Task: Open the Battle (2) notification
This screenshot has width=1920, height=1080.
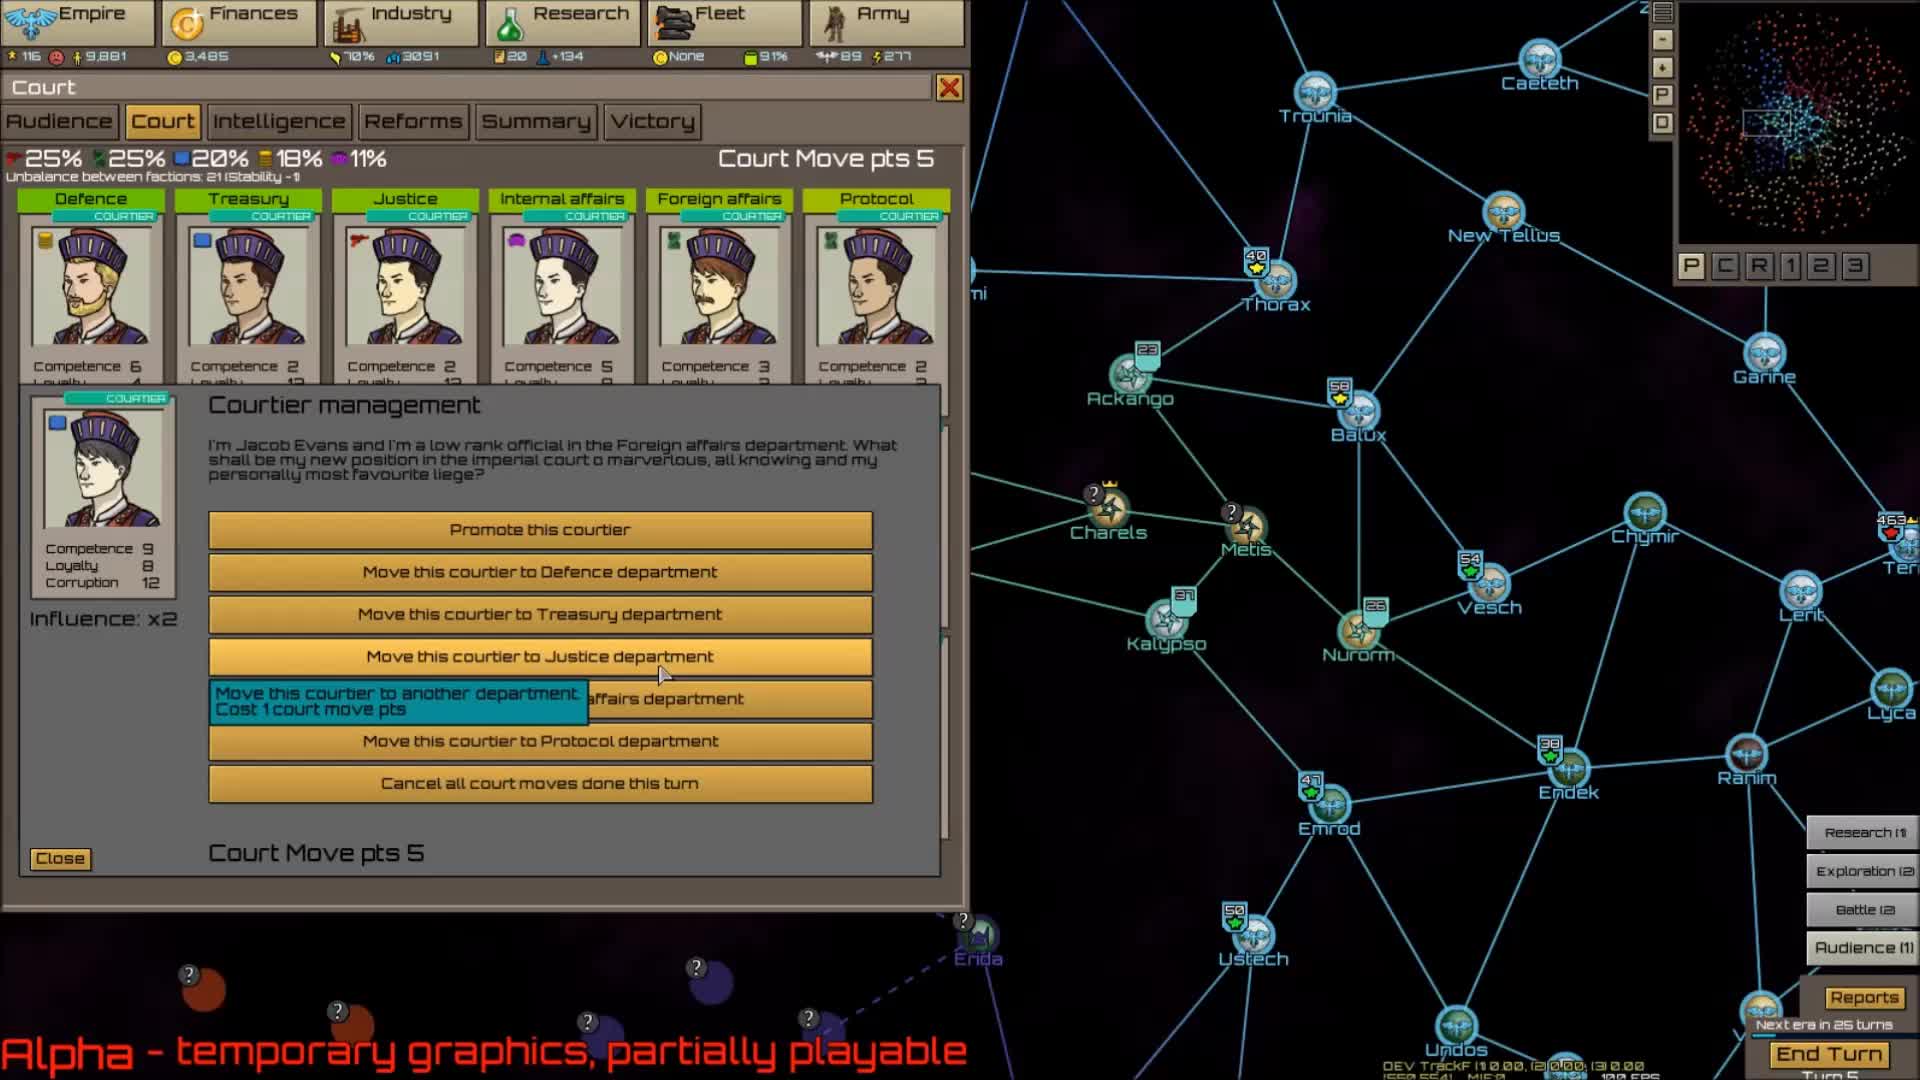Action: pos(1864,910)
